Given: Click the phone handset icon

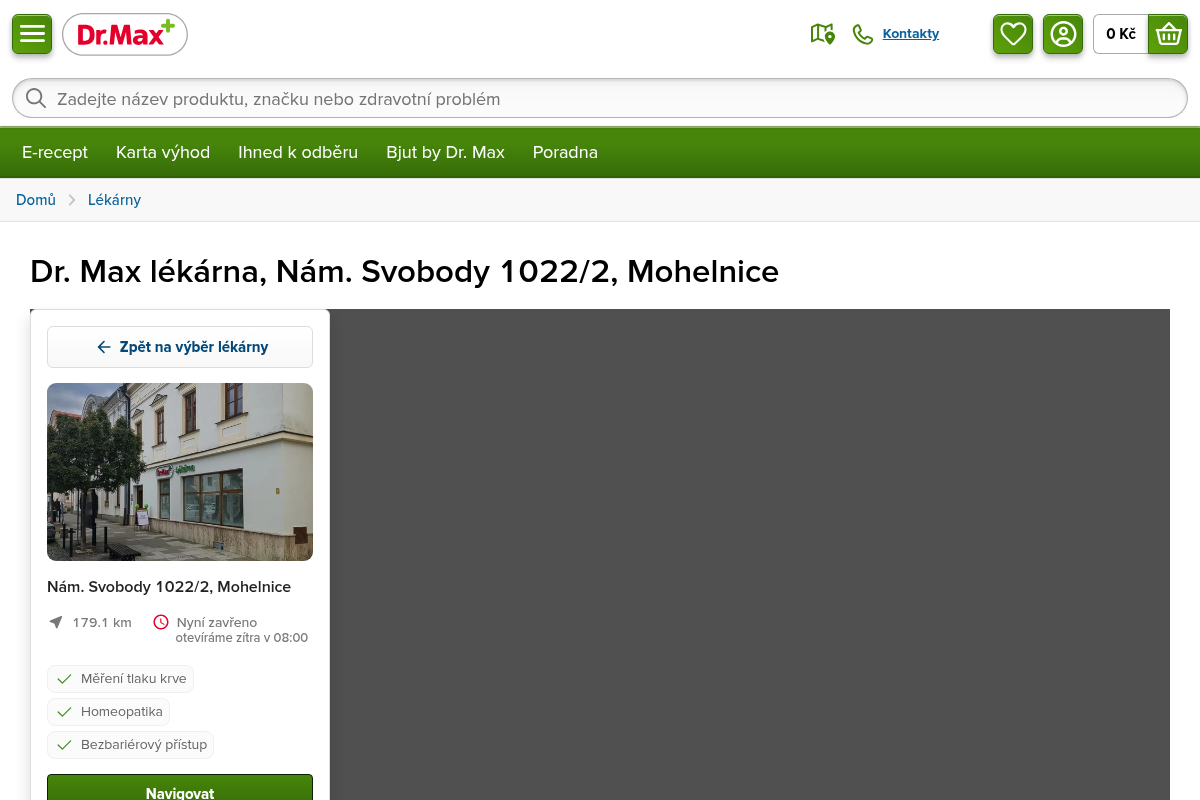Looking at the screenshot, I should [862, 34].
